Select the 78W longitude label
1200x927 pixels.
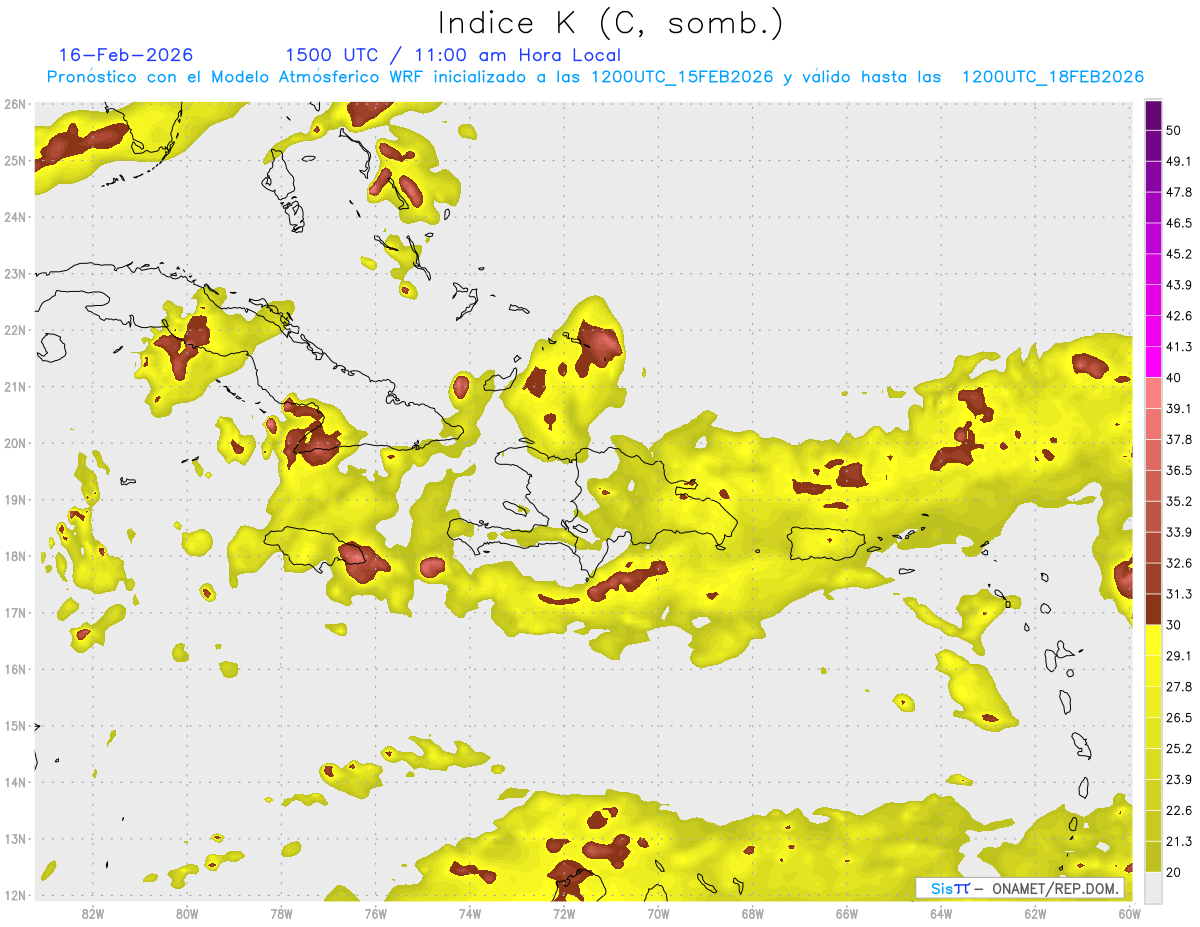tap(281, 913)
